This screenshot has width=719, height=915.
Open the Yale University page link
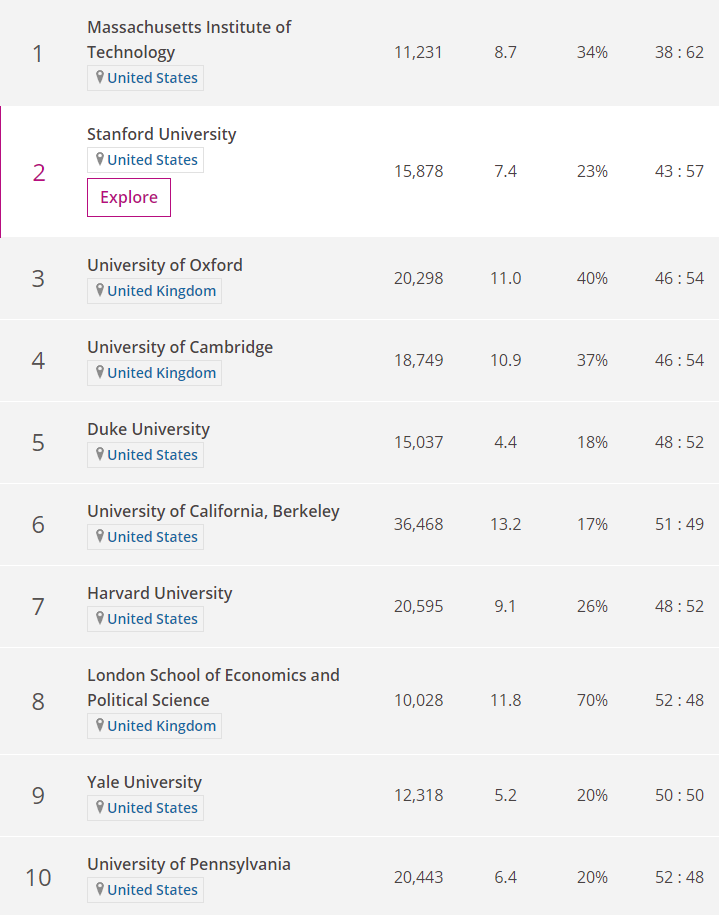click(x=144, y=782)
